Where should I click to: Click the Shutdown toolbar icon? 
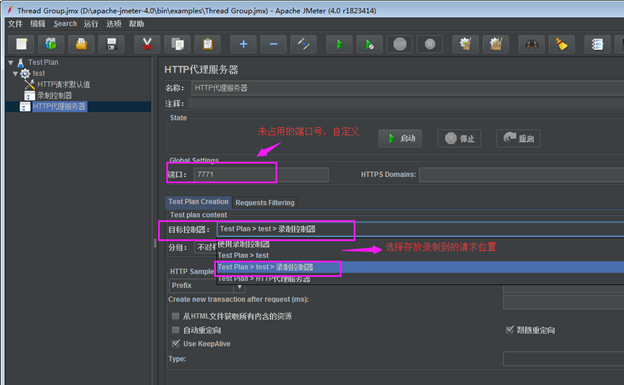(x=430, y=44)
